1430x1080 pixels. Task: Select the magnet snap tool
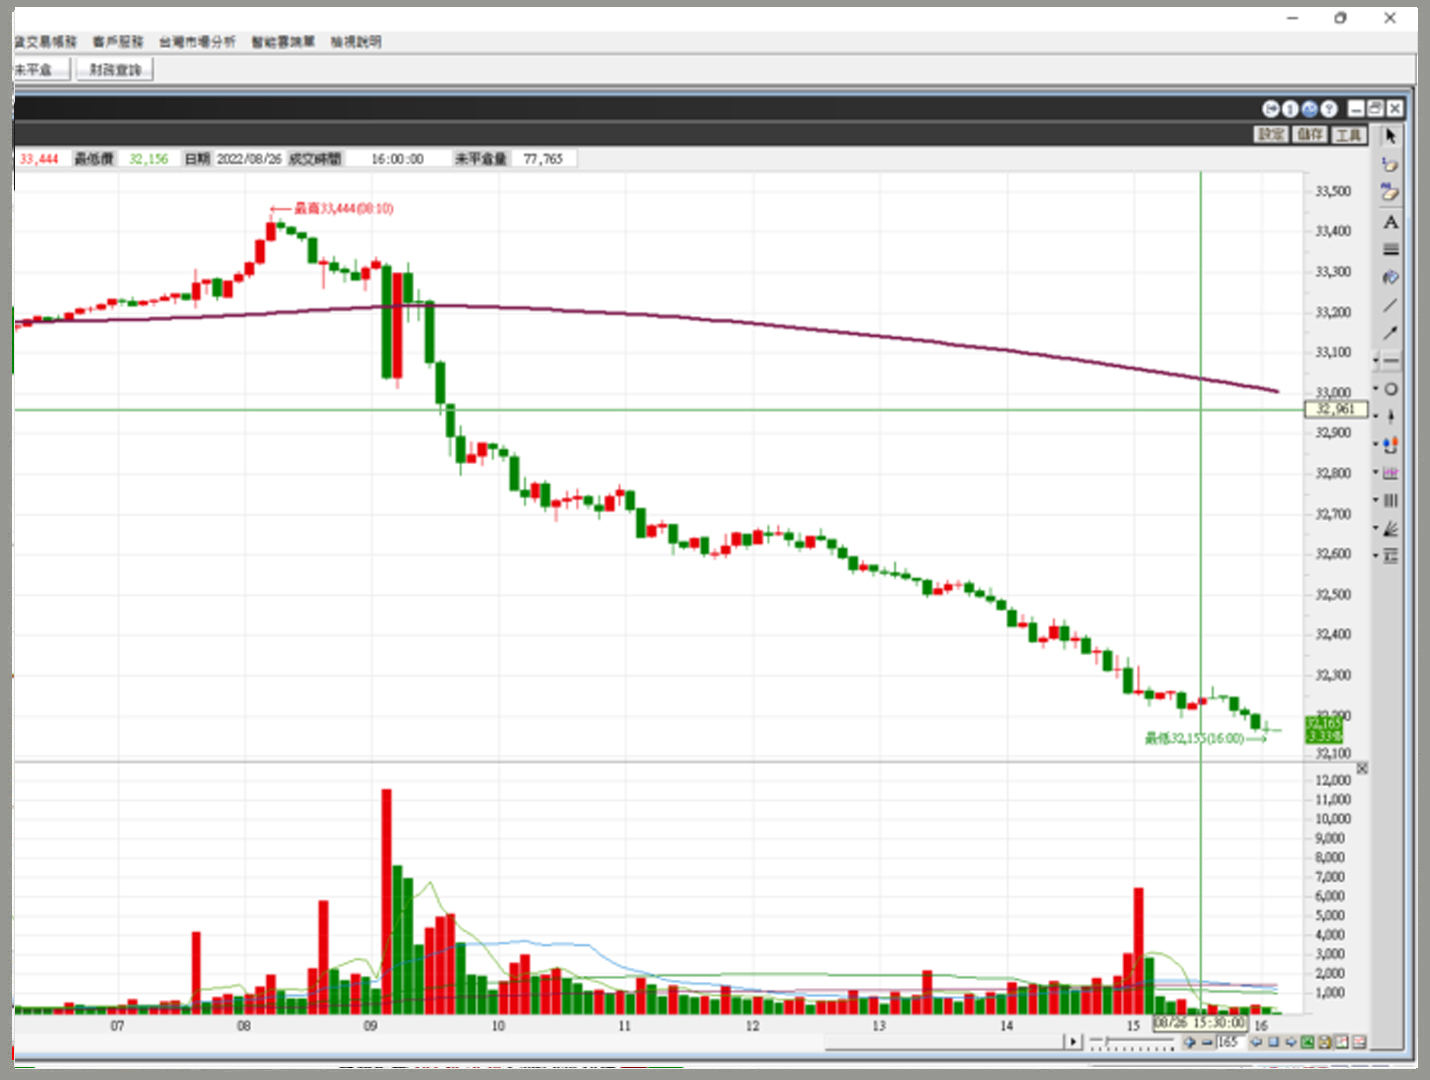[x=1392, y=445]
